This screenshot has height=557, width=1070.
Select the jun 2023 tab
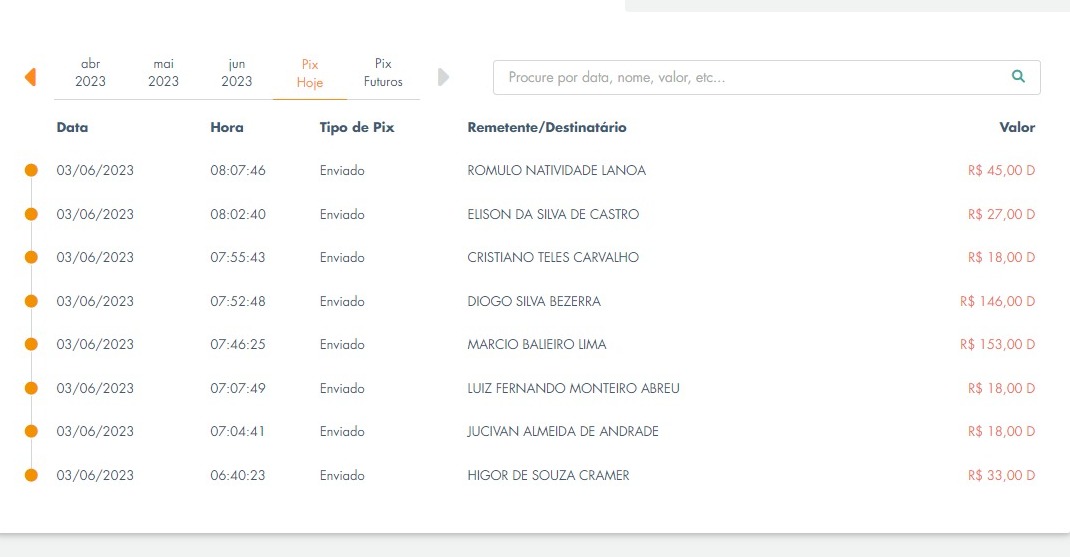pyautogui.click(x=237, y=72)
